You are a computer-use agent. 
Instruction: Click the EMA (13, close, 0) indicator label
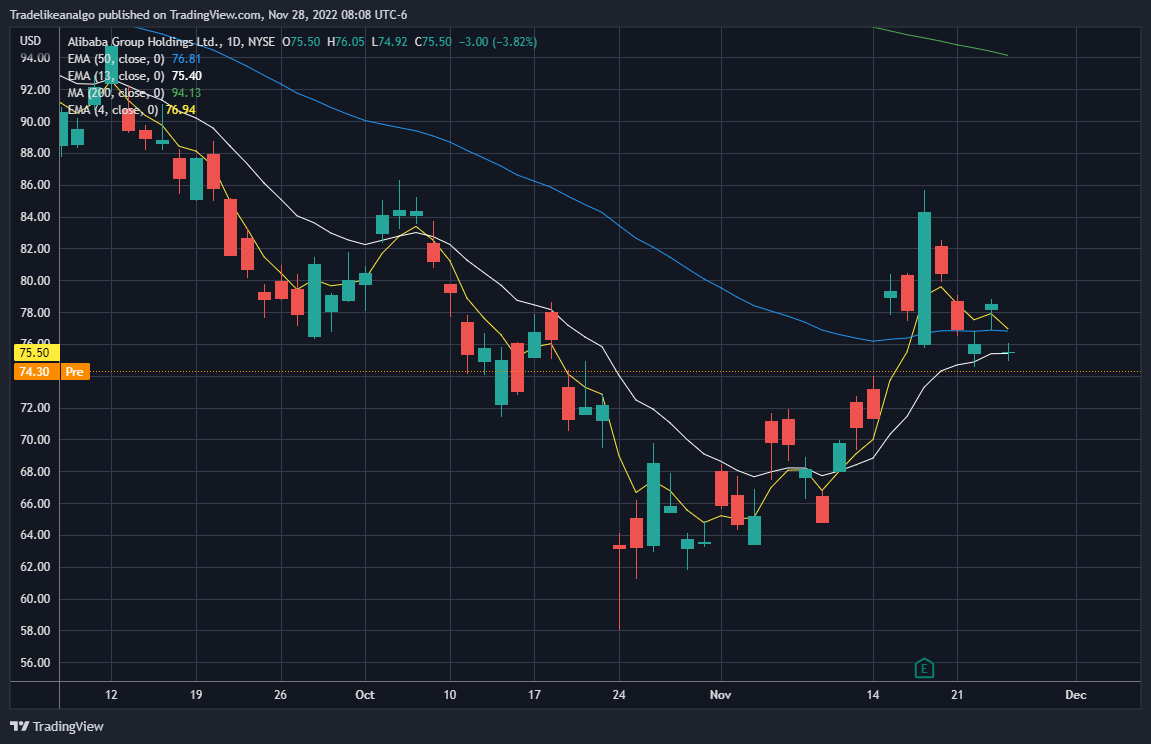pos(116,76)
